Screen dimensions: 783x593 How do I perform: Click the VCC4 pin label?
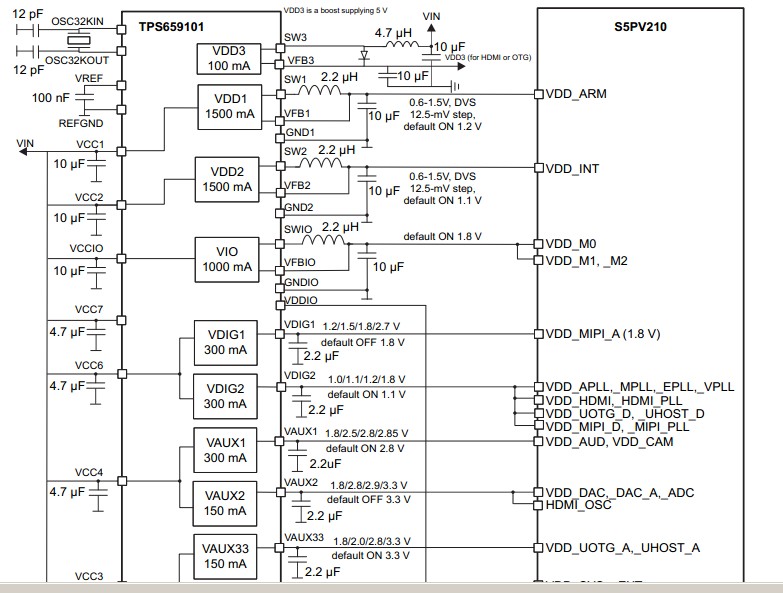click(x=89, y=472)
